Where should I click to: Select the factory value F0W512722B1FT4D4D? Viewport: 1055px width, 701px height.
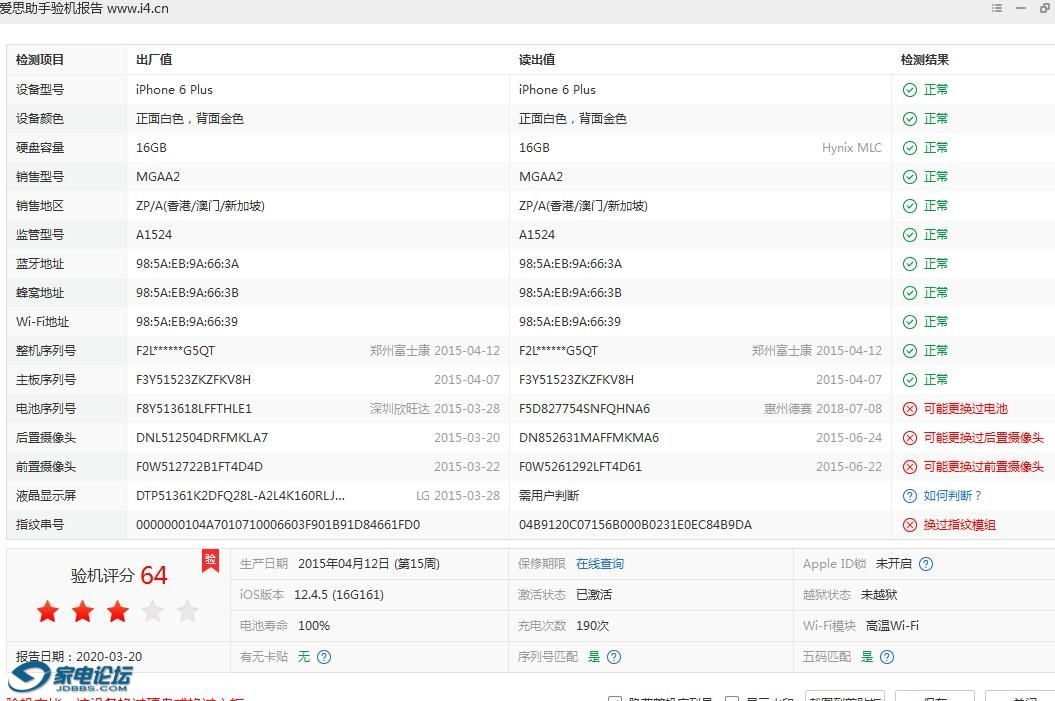tap(199, 467)
